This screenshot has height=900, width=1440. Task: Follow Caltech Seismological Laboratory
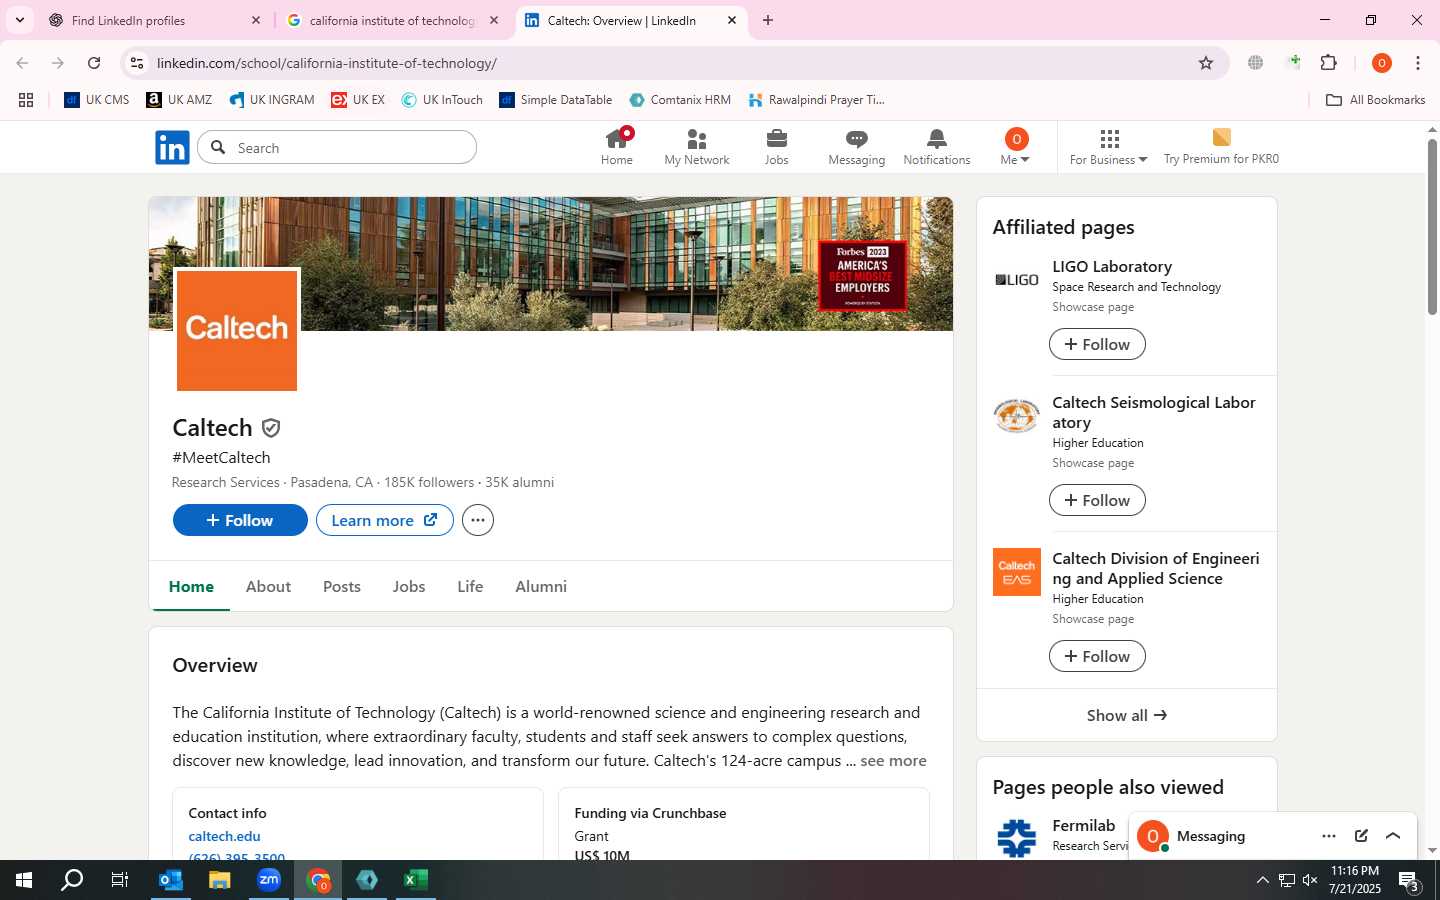pos(1097,500)
